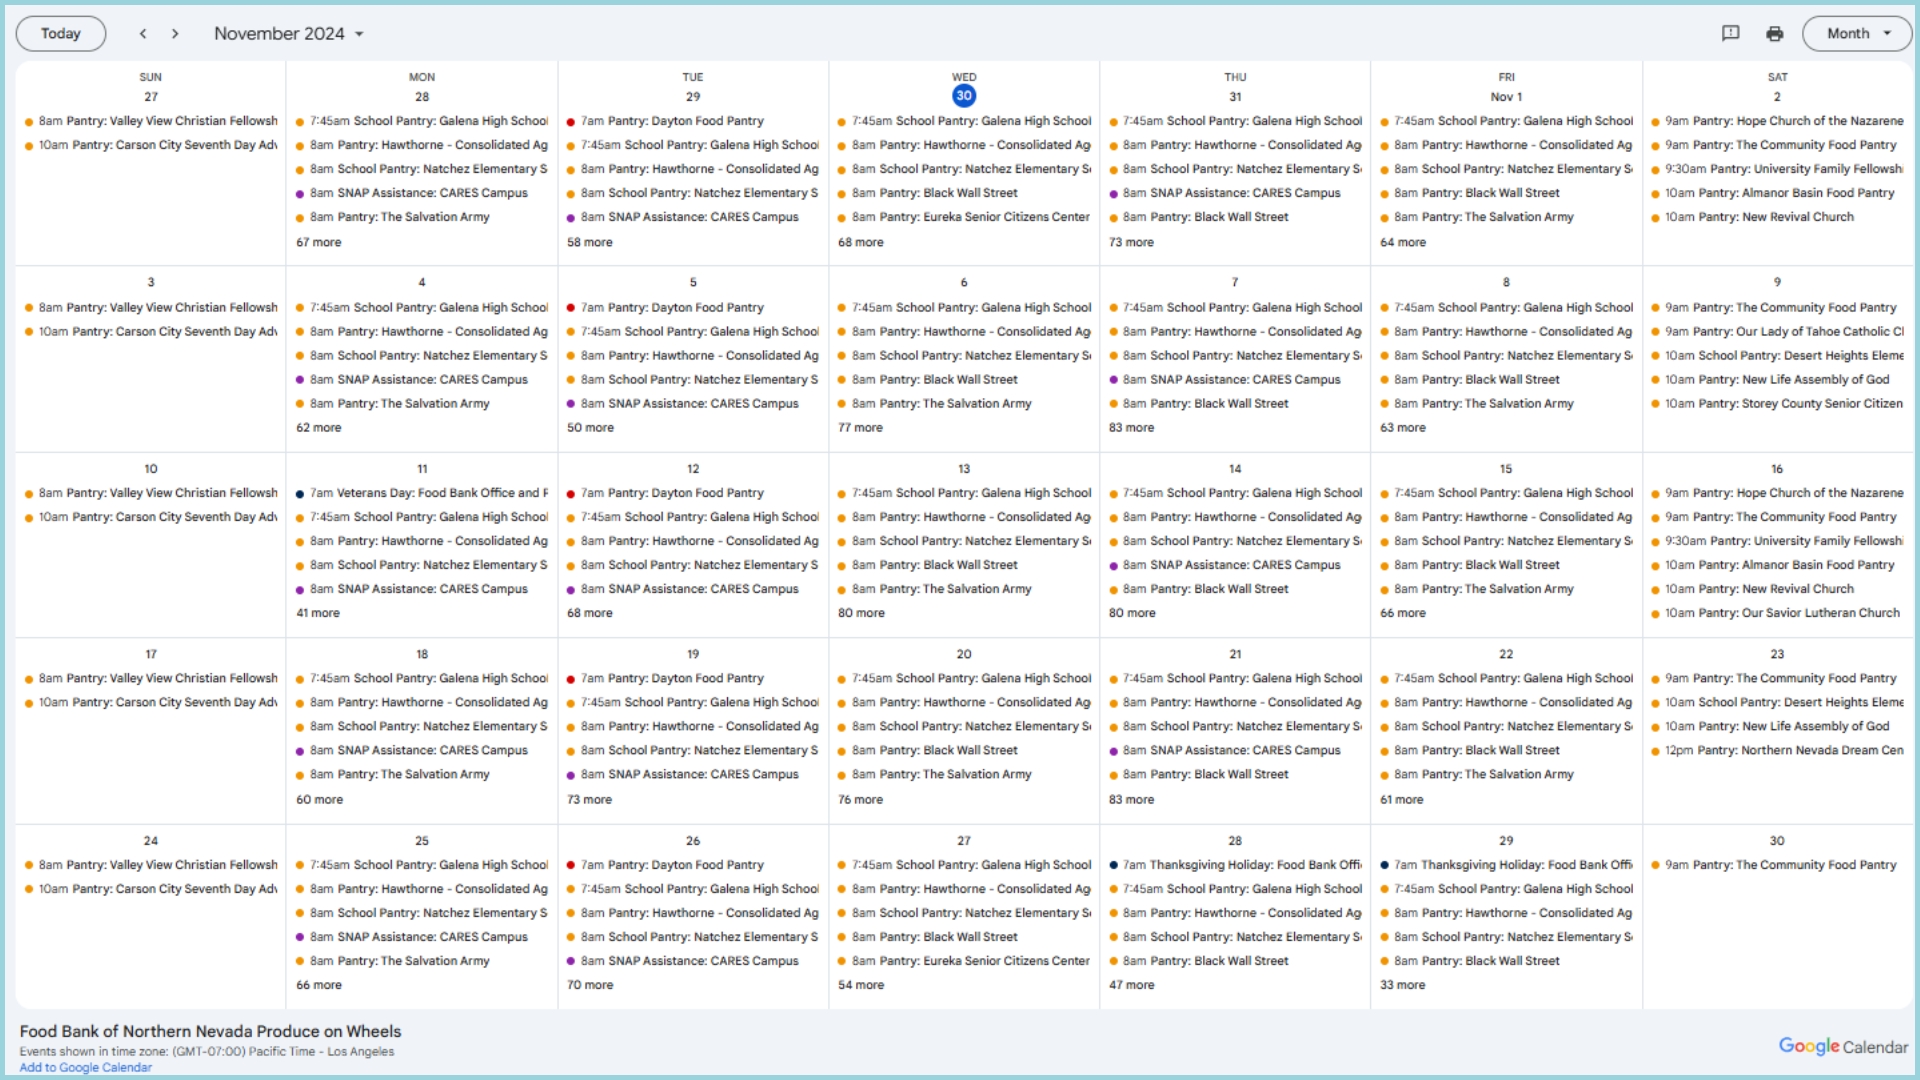Select the highlighted date 30 on Wednesday
Screen dimensions: 1920x1080
click(964, 96)
